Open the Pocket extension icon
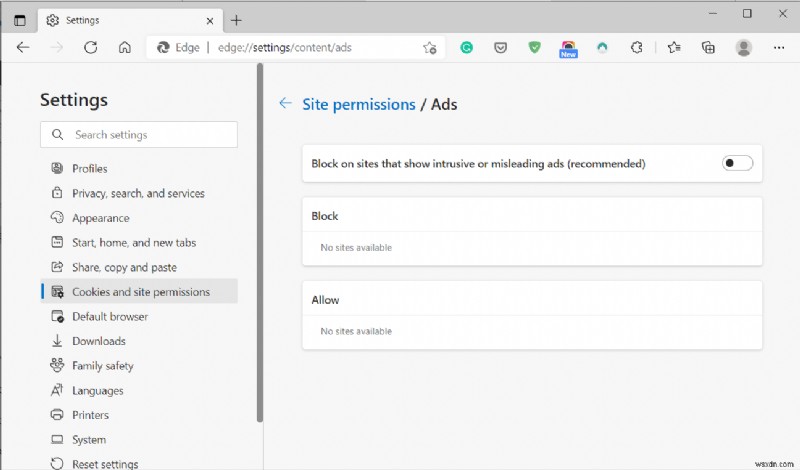This screenshot has width=800, height=470. pyautogui.click(x=500, y=47)
